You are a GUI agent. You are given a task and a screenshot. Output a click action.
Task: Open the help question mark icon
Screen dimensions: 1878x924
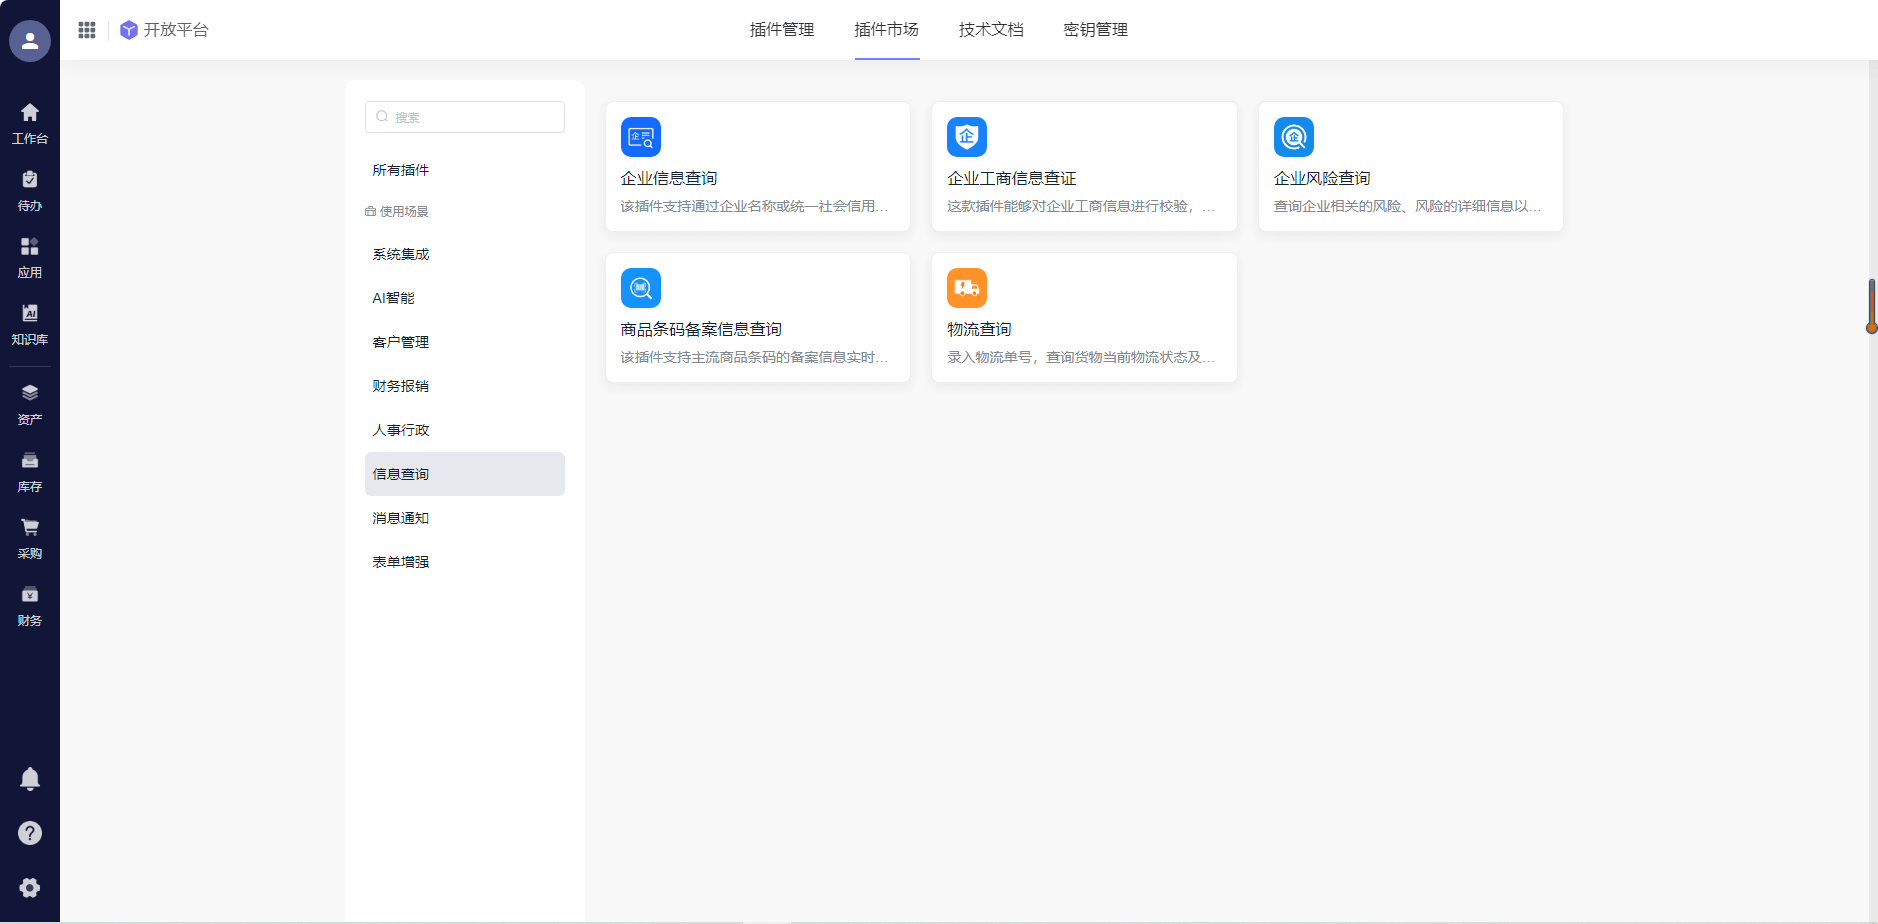point(30,833)
